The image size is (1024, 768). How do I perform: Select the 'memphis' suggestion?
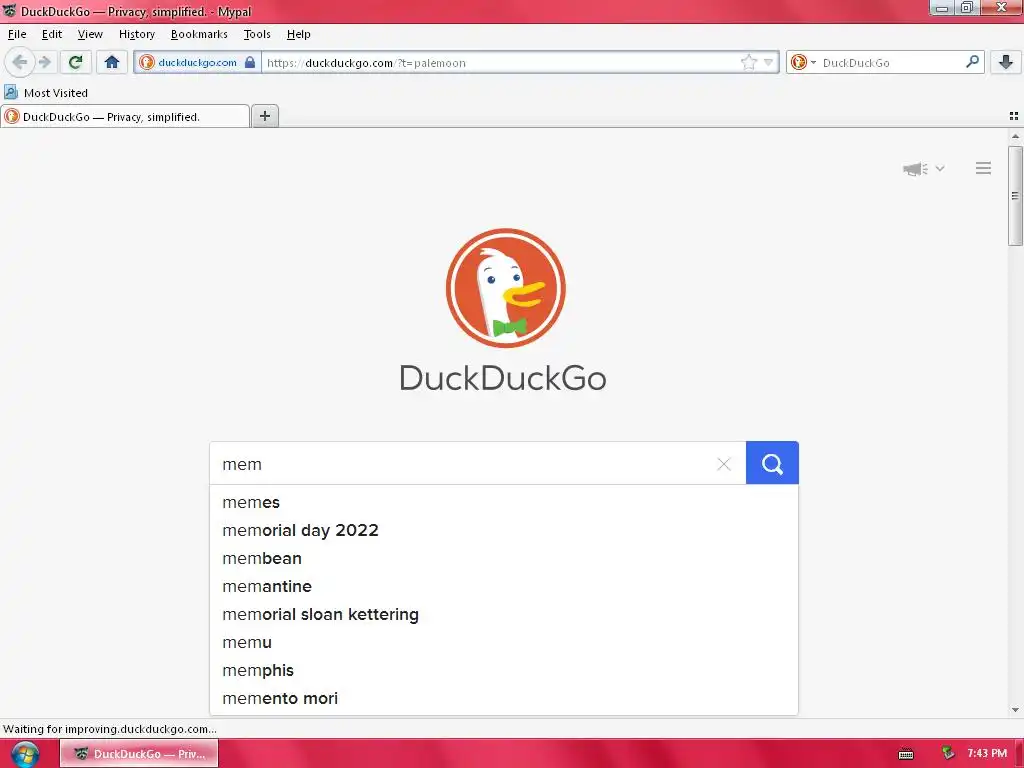pyautogui.click(x=504, y=671)
